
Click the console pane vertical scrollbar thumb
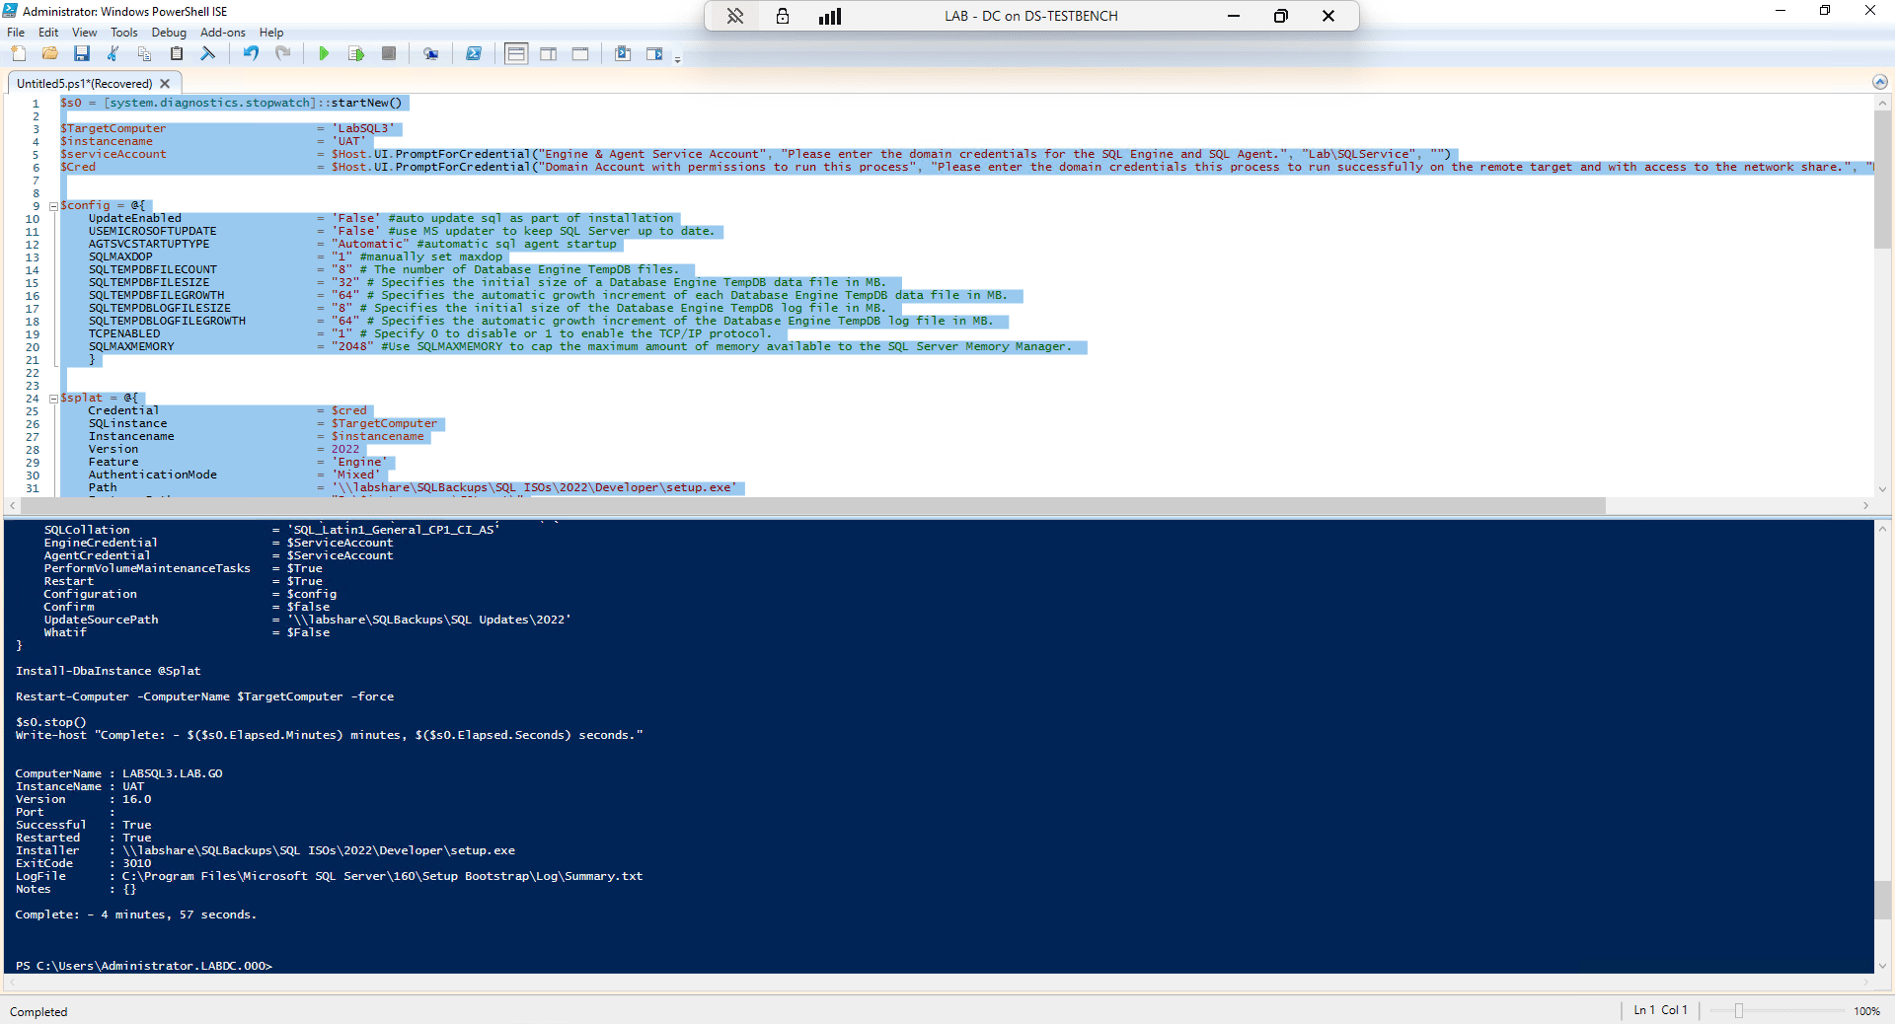pyautogui.click(x=1882, y=900)
